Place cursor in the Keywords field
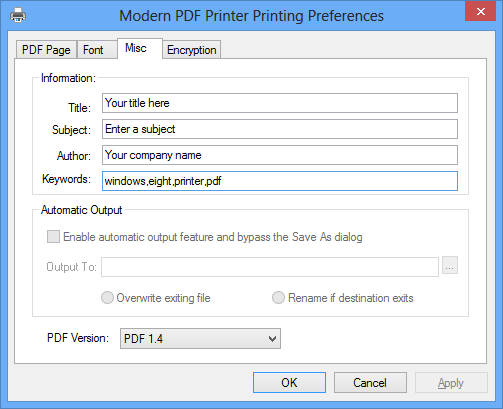 coord(280,181)
